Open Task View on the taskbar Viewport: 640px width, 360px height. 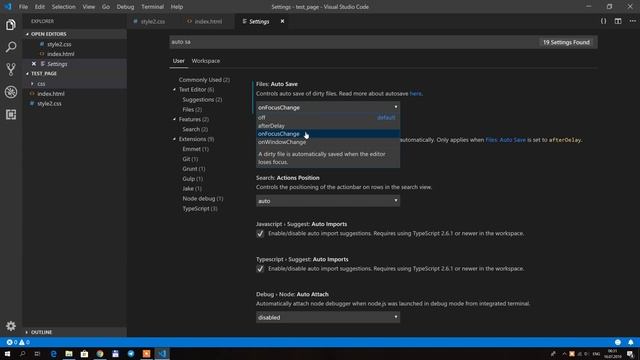click(38, 353)
